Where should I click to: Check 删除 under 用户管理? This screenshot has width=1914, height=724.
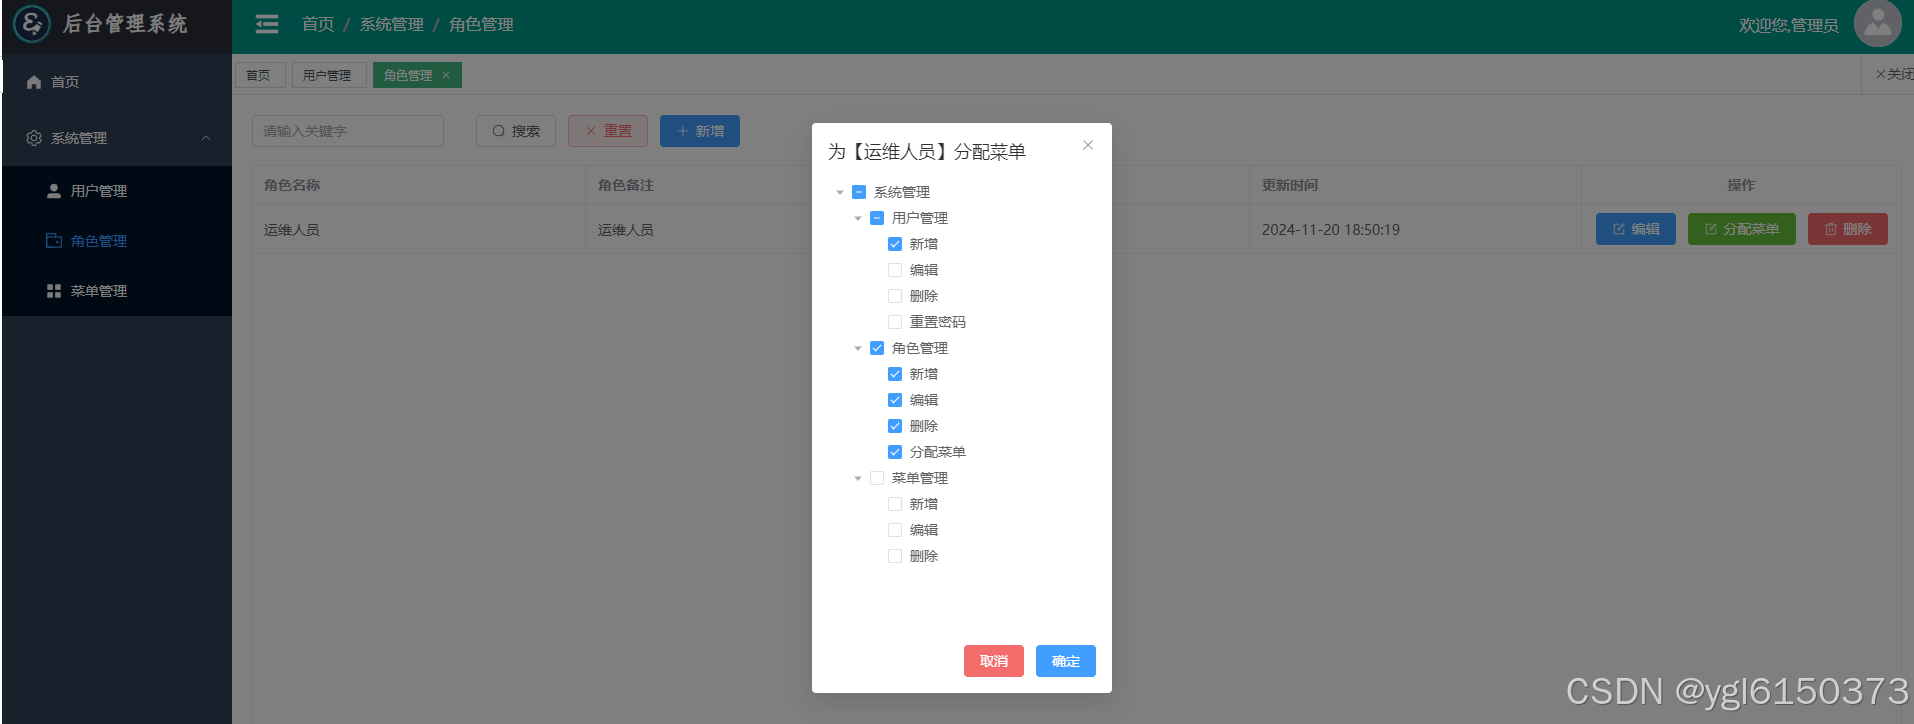click(895, 296)
